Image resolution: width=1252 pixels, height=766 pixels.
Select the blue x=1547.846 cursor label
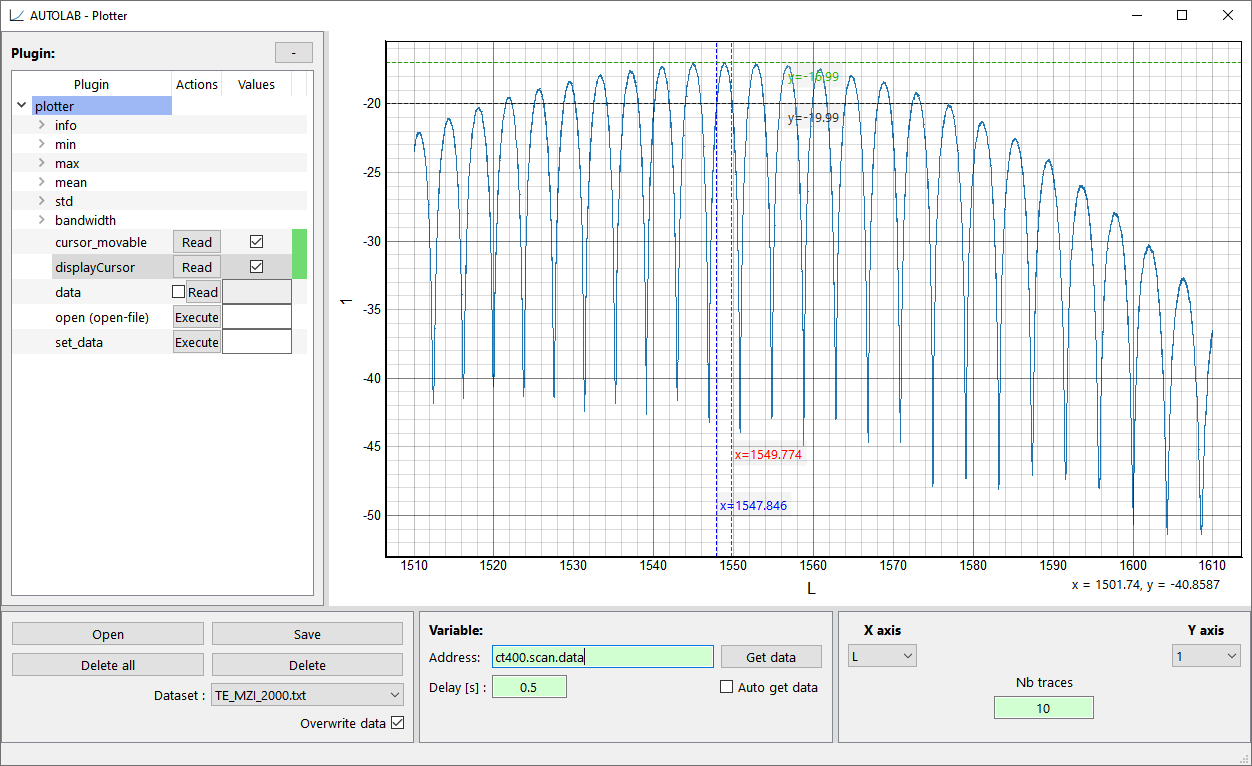point(753,506)
